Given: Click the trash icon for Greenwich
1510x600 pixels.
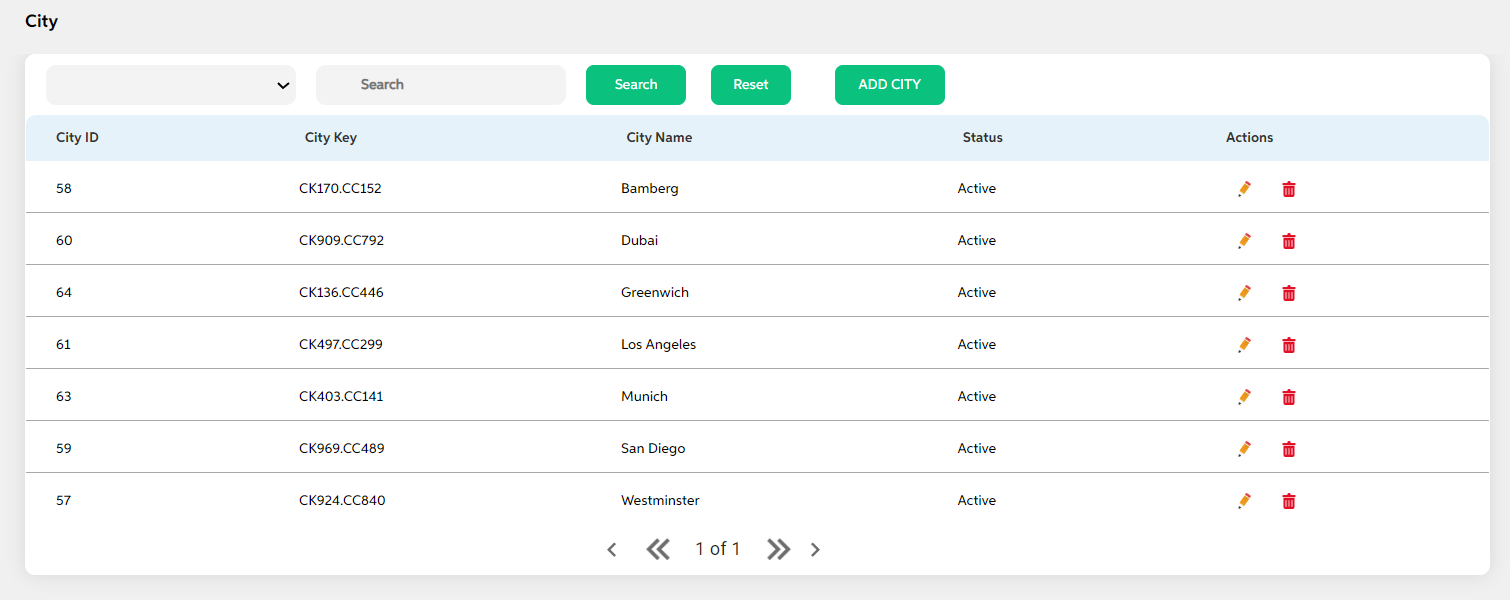Looking at the screenshot, I should (x=1289, y=293).
